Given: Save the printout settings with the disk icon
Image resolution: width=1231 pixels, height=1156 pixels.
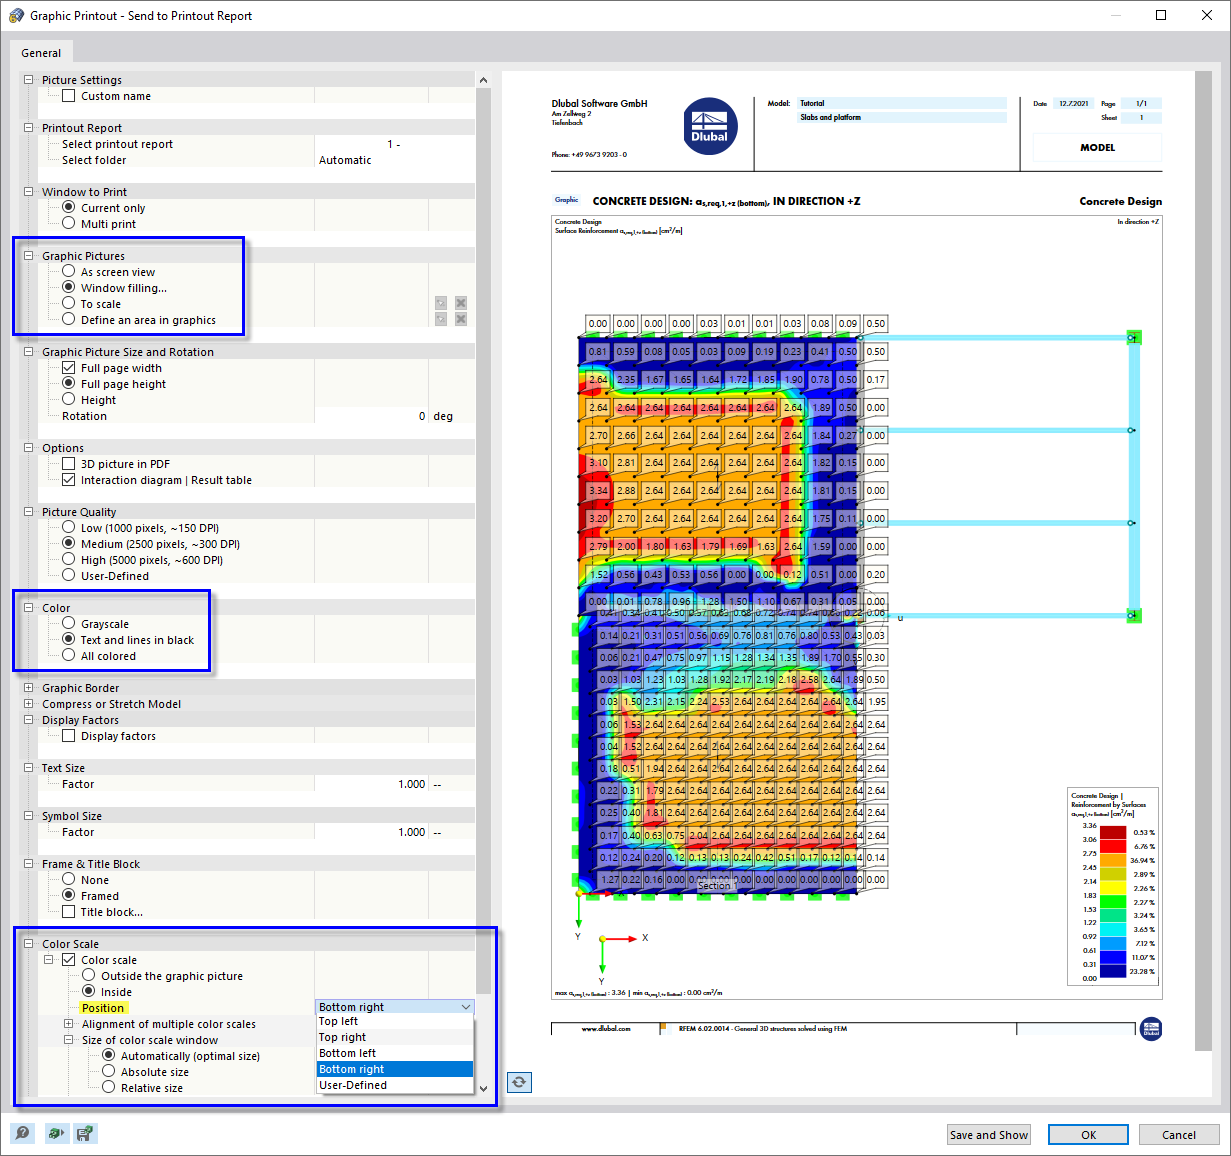Looking at the screenshot, I should 85,1133.
